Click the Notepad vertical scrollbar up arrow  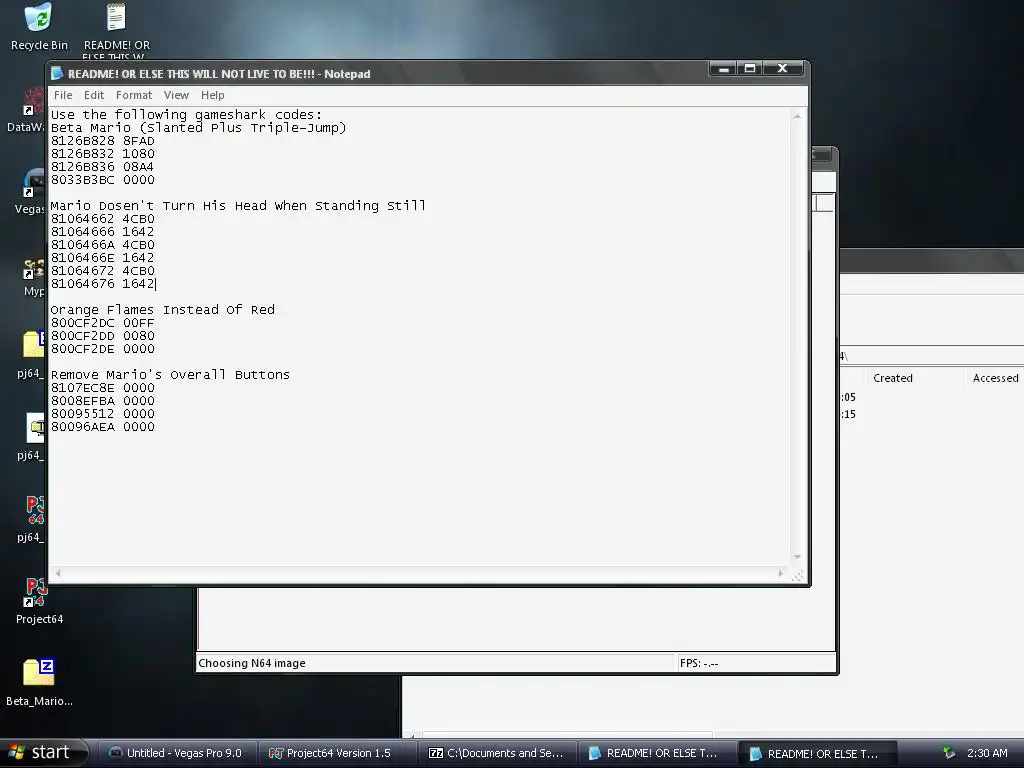(797, 116)
